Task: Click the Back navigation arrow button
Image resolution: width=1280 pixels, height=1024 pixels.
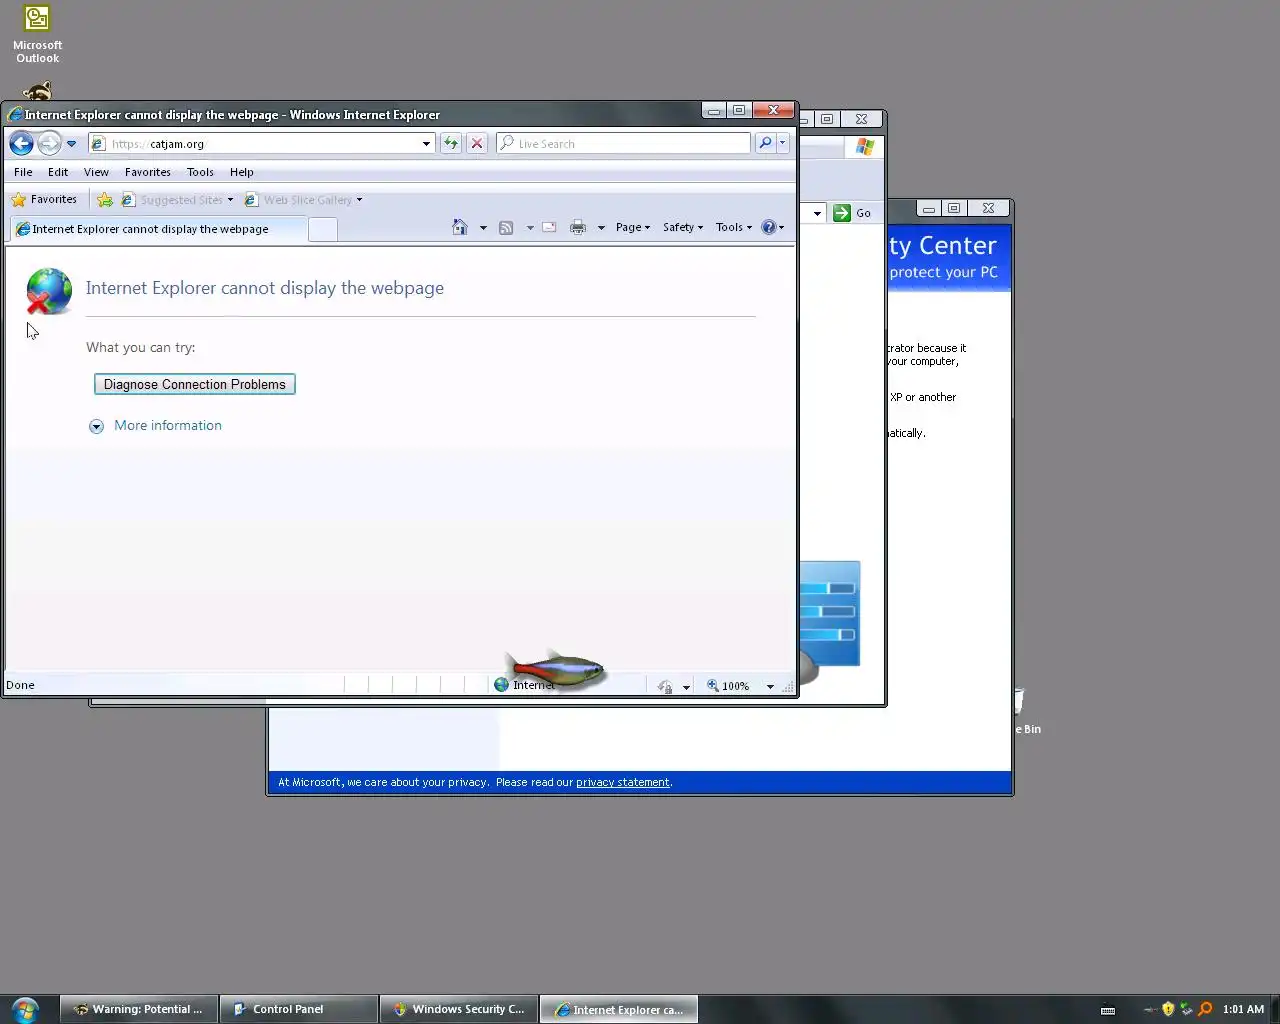Action: pyautogui.click(x=21, y=144)
